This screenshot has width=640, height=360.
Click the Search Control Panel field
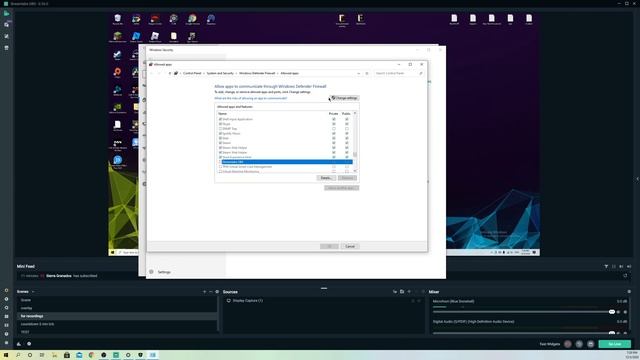coord(398,73)
